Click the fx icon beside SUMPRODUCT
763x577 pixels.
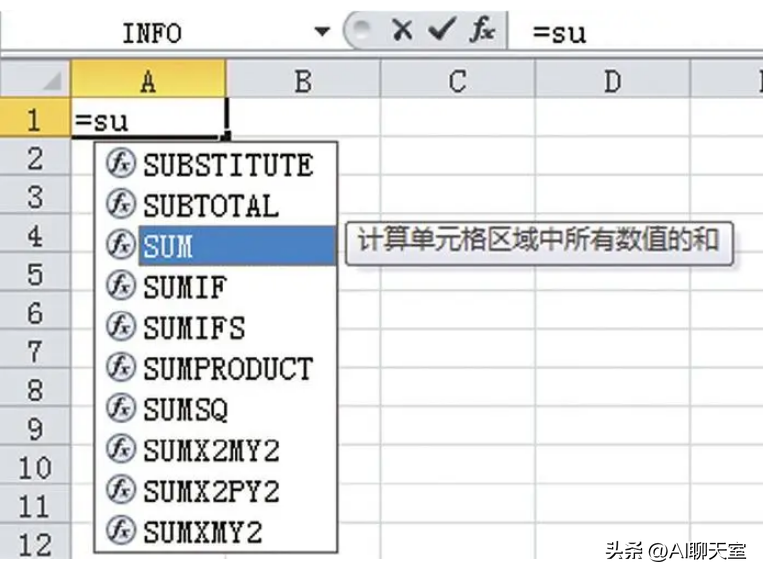click(120, 368)
